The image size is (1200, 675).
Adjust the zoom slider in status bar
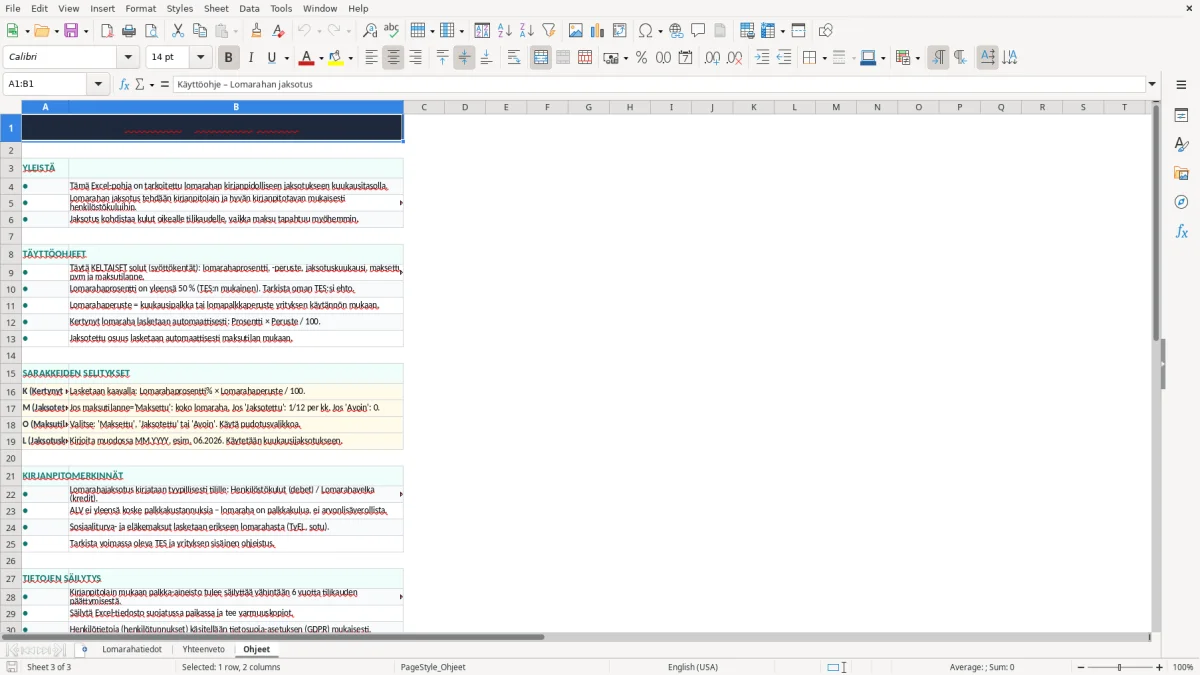[1120, 667]
